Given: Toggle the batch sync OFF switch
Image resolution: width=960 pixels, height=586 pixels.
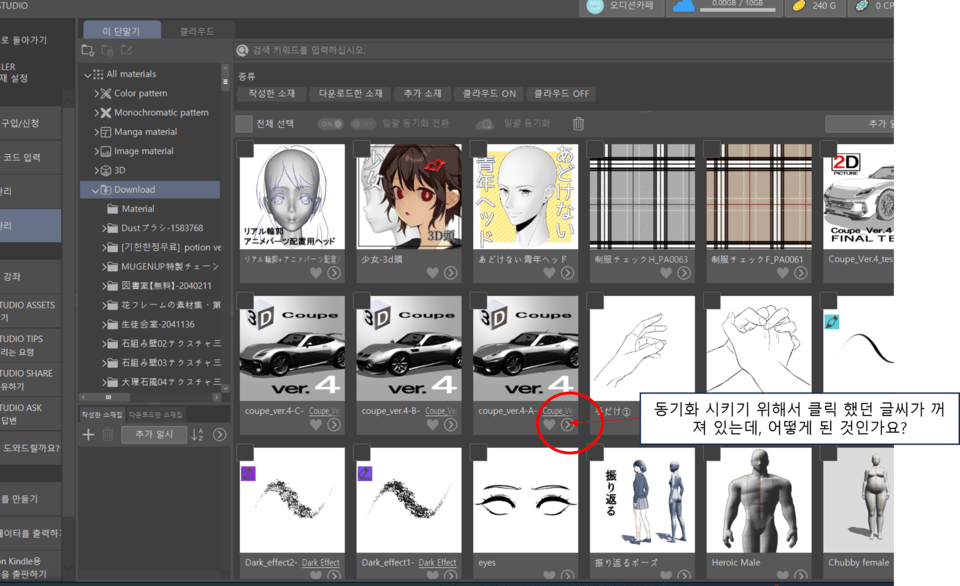Looking at the screenshot, I should click(x=363, y=124).
